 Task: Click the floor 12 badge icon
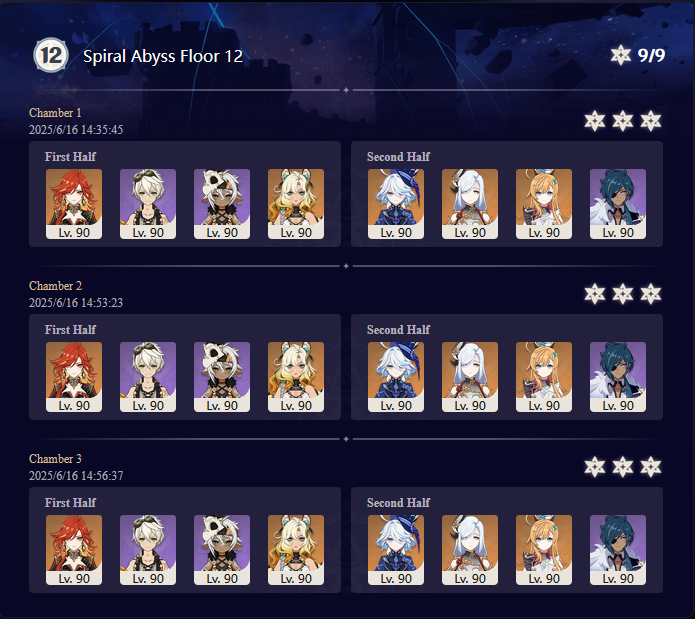coord(51,55)
